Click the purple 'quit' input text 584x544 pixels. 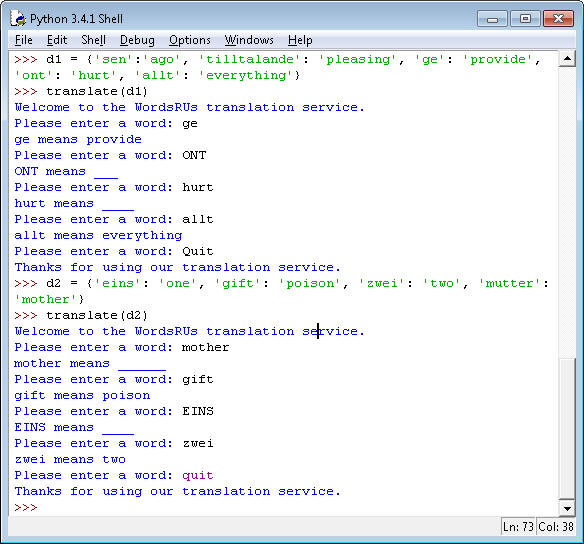click(198, 475)
